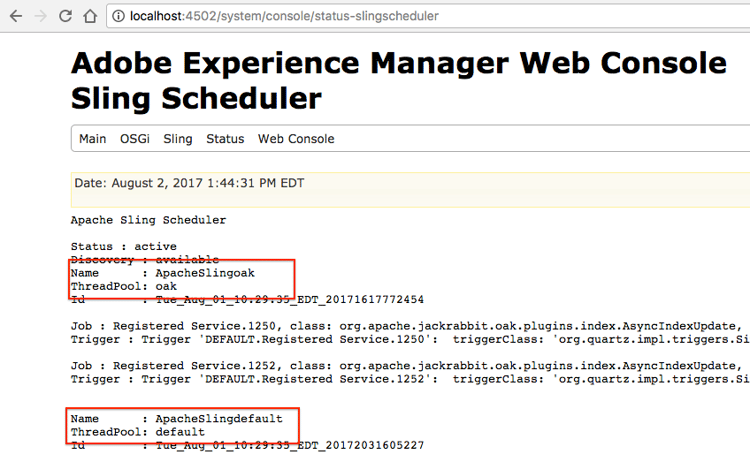The height and width of the screenshot is (462, 750).
Task: Click the browser forward arrow
Action: (41, 16)
